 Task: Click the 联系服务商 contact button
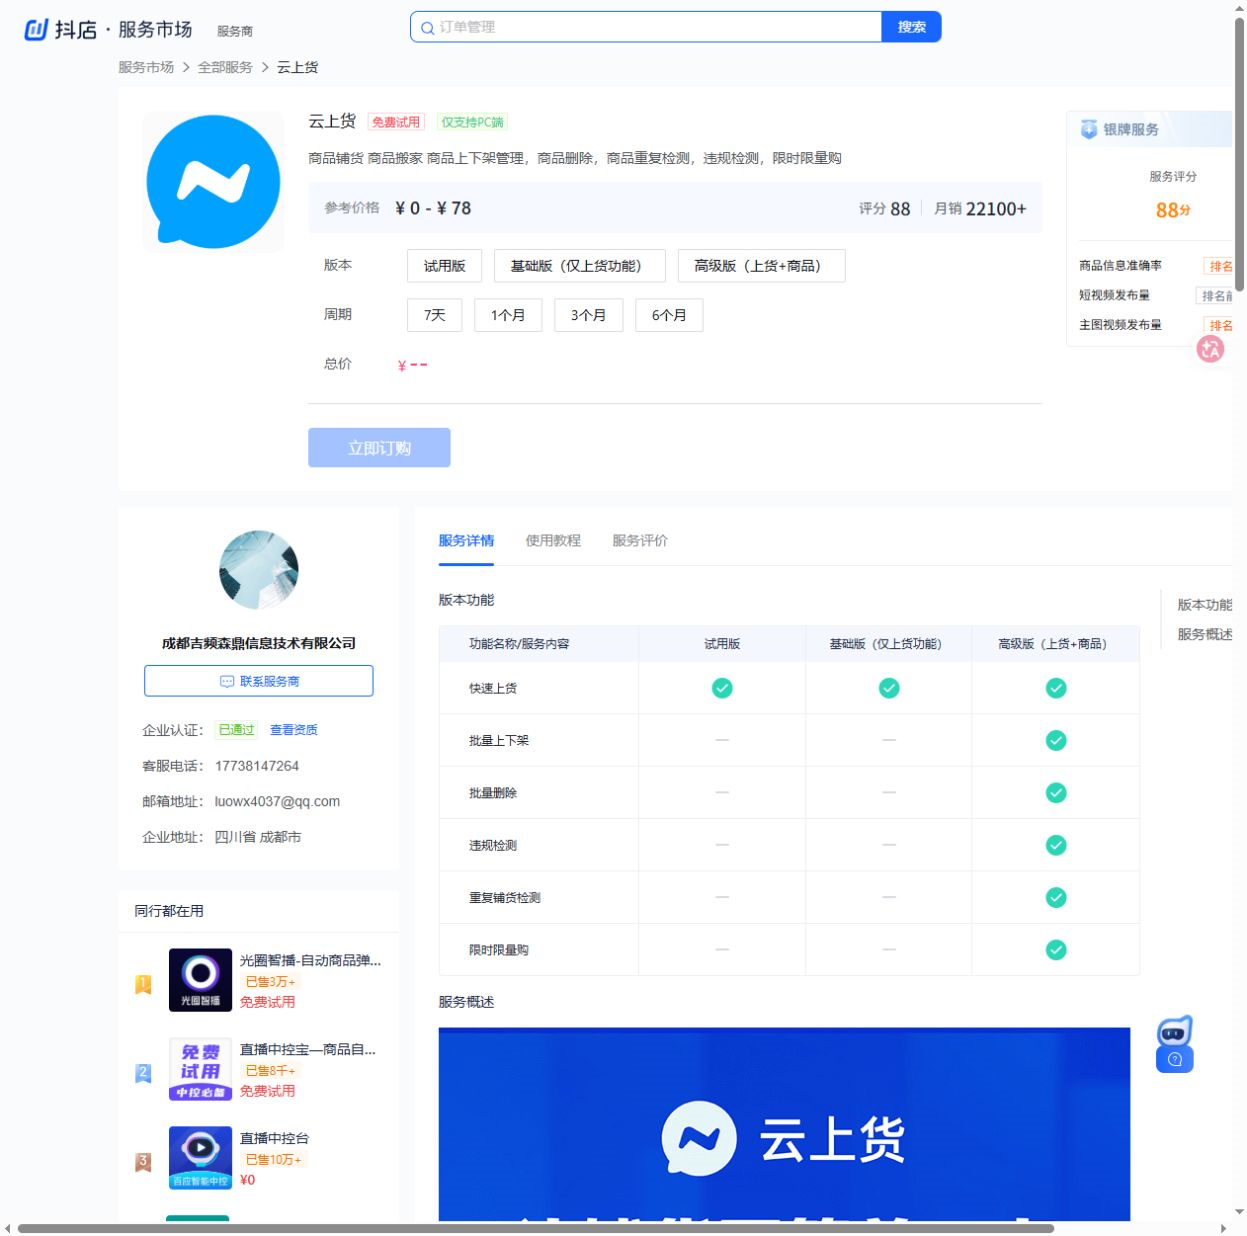[x=259, y=681]
